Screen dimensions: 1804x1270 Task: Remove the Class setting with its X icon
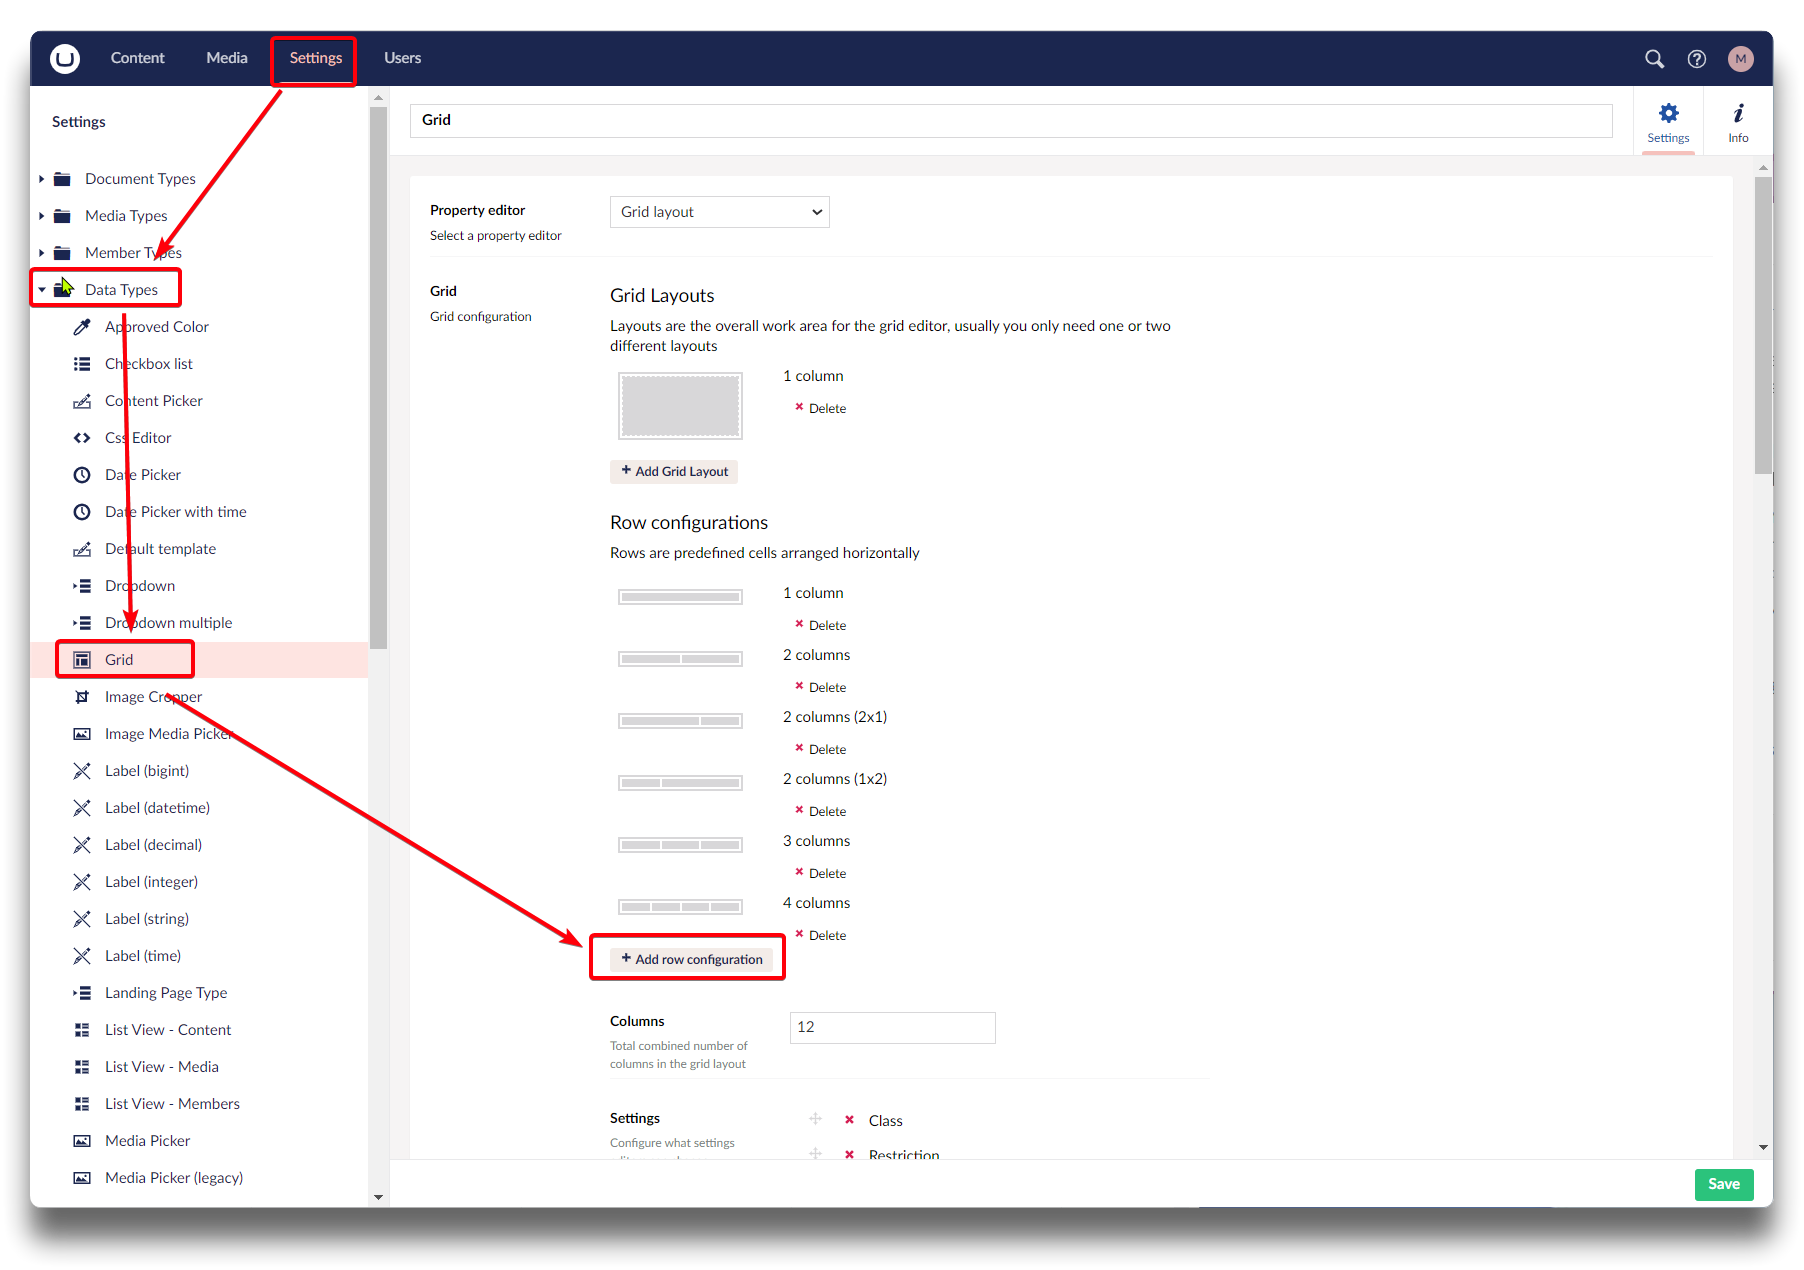pos(849,1120)
